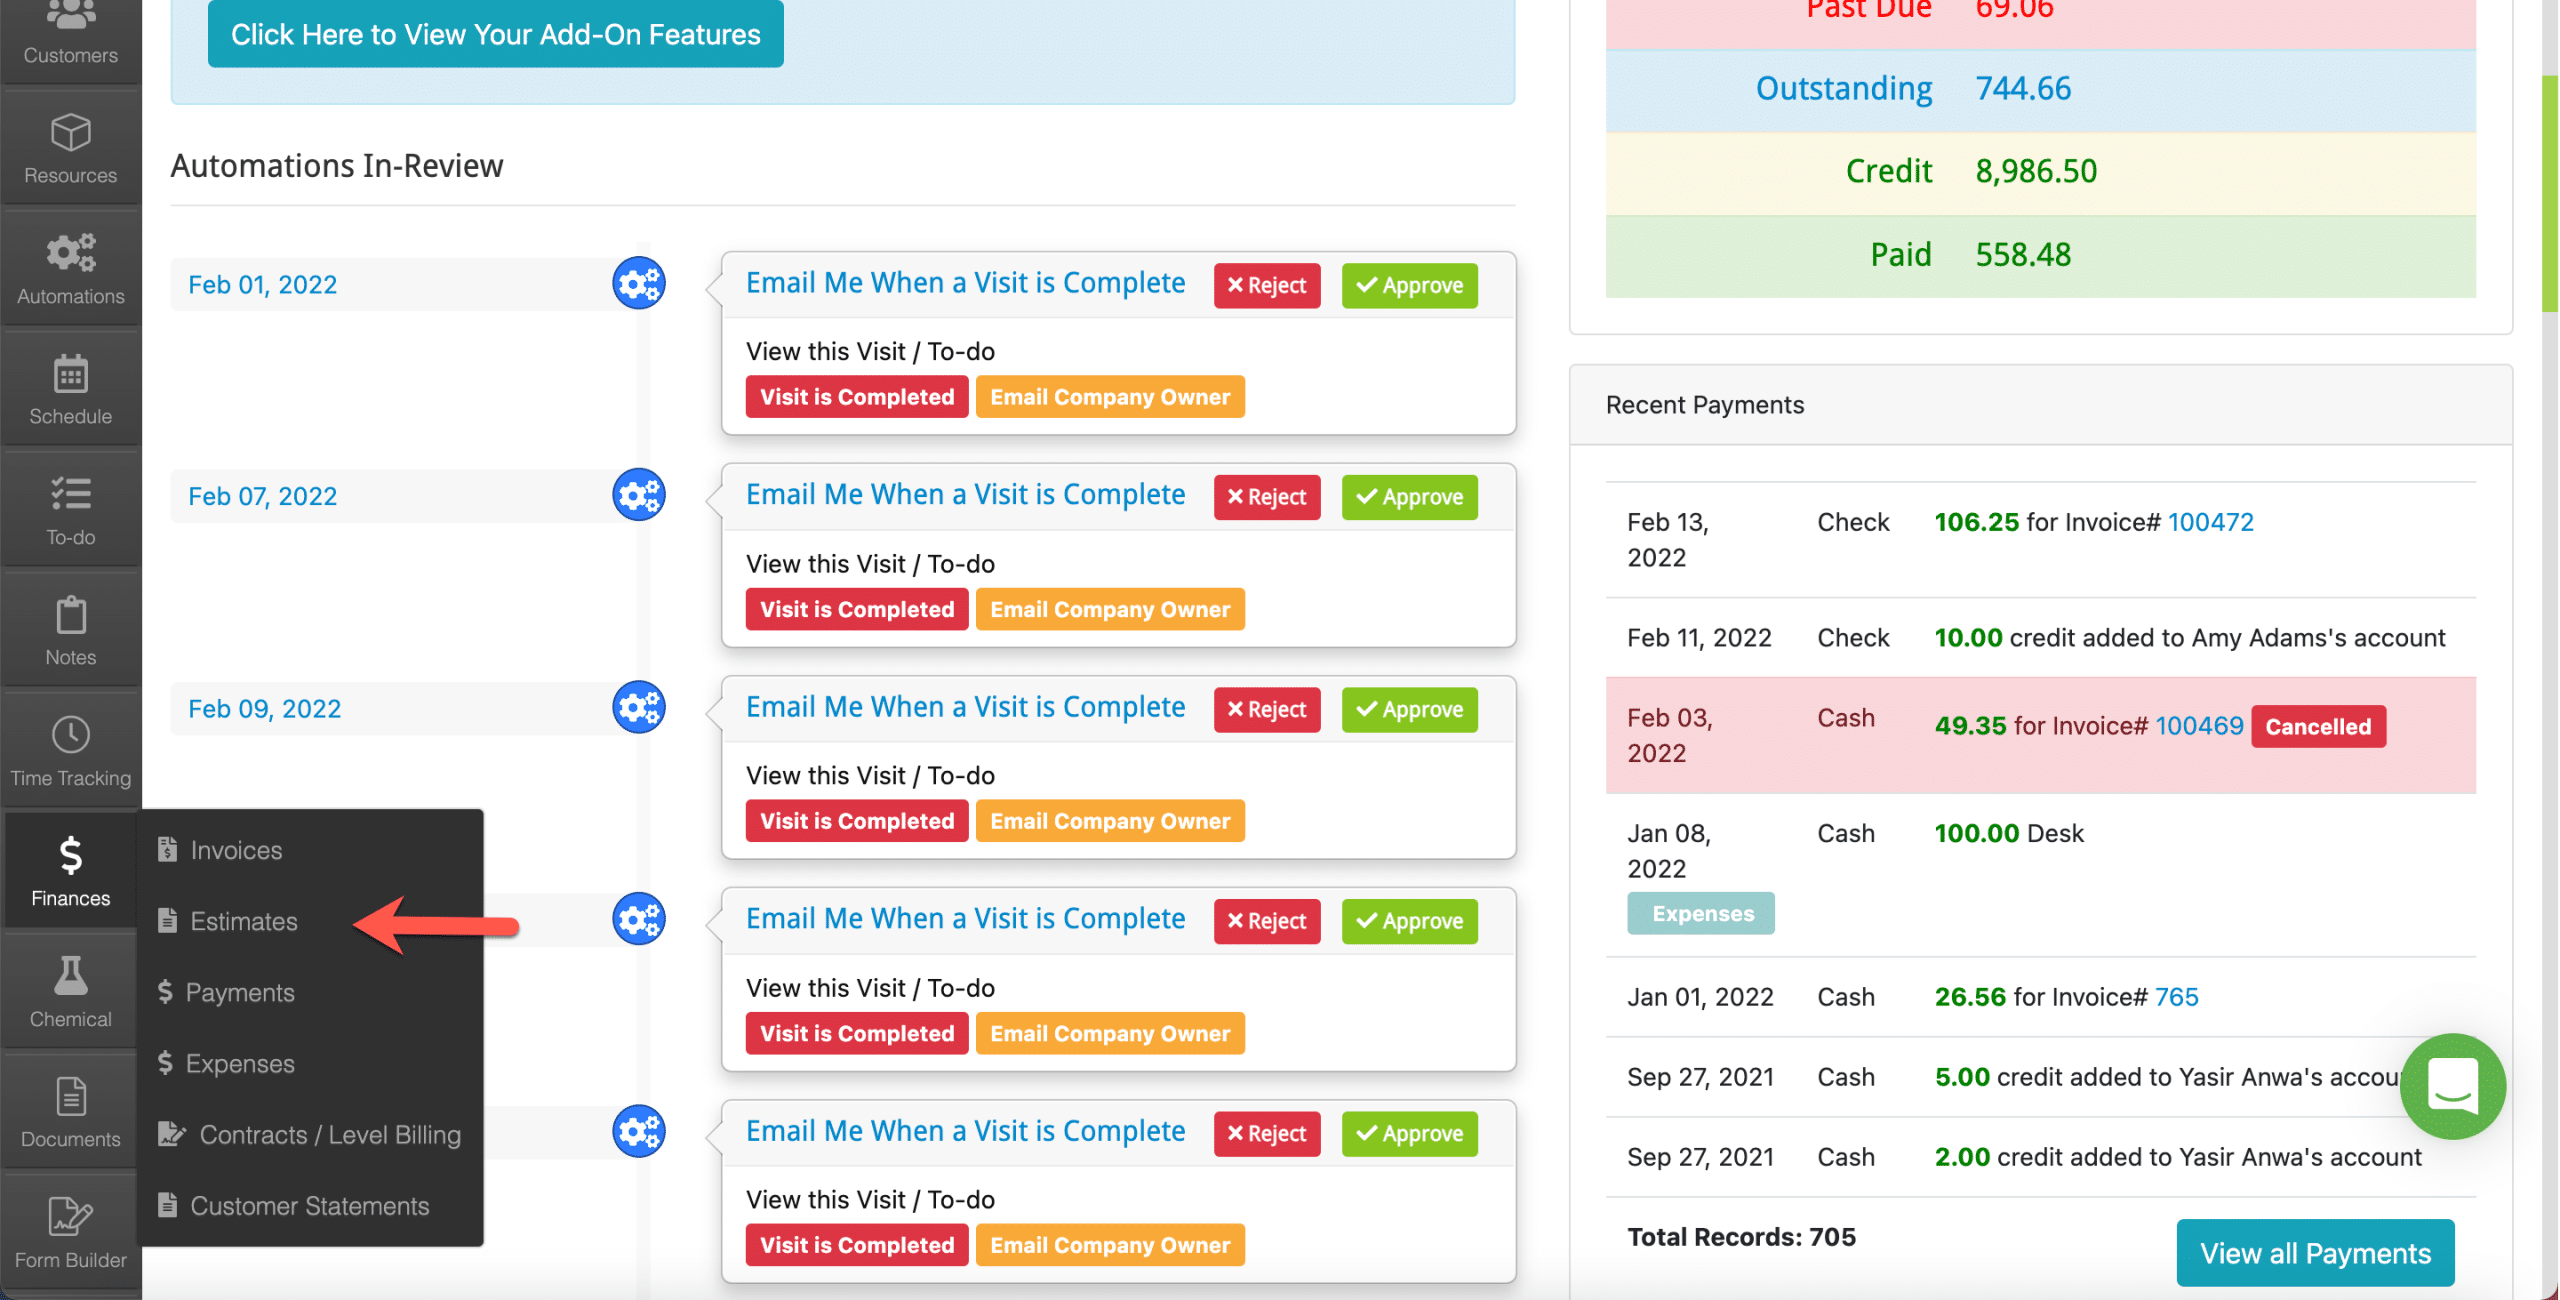The width and height of the screenshot is (2560, 1300).
Task: Click Email Company Owner tag in Feb 07 card
Action: click(1110, 609)
